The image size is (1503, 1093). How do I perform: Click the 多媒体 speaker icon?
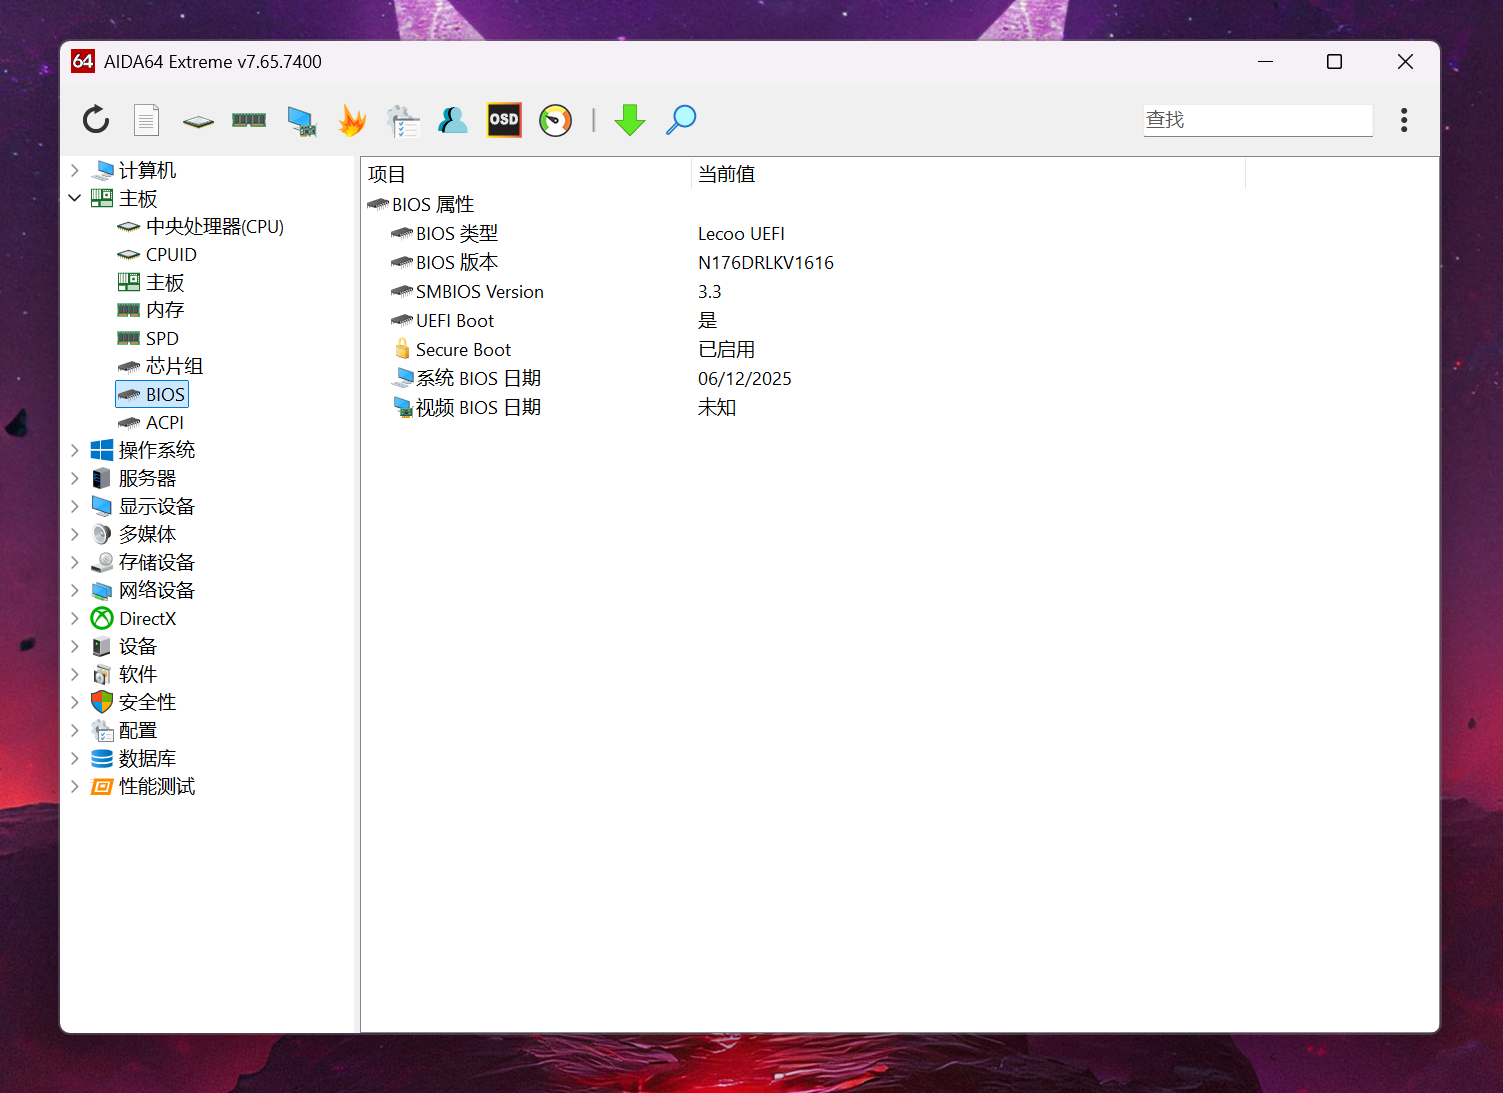pos(102,534)
